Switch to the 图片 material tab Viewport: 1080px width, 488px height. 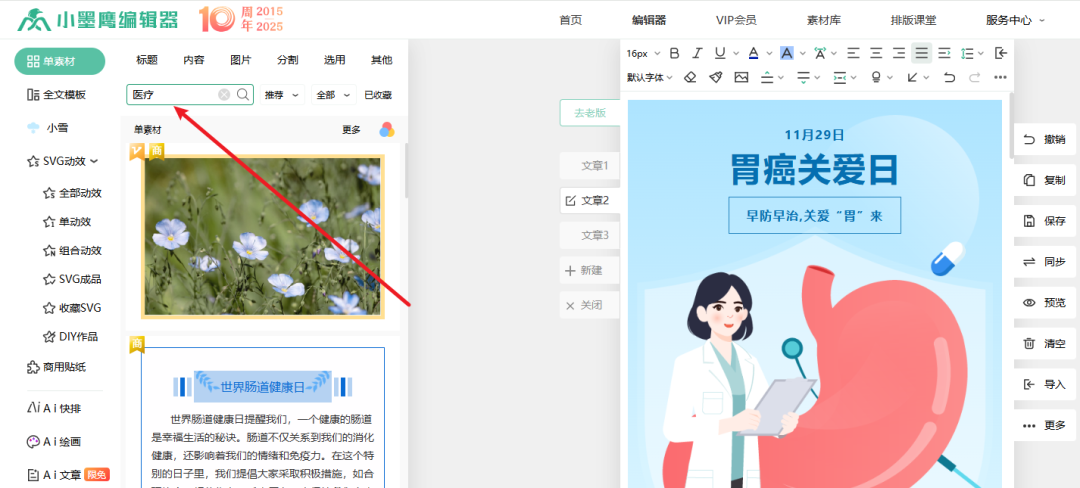pos(240,60)
